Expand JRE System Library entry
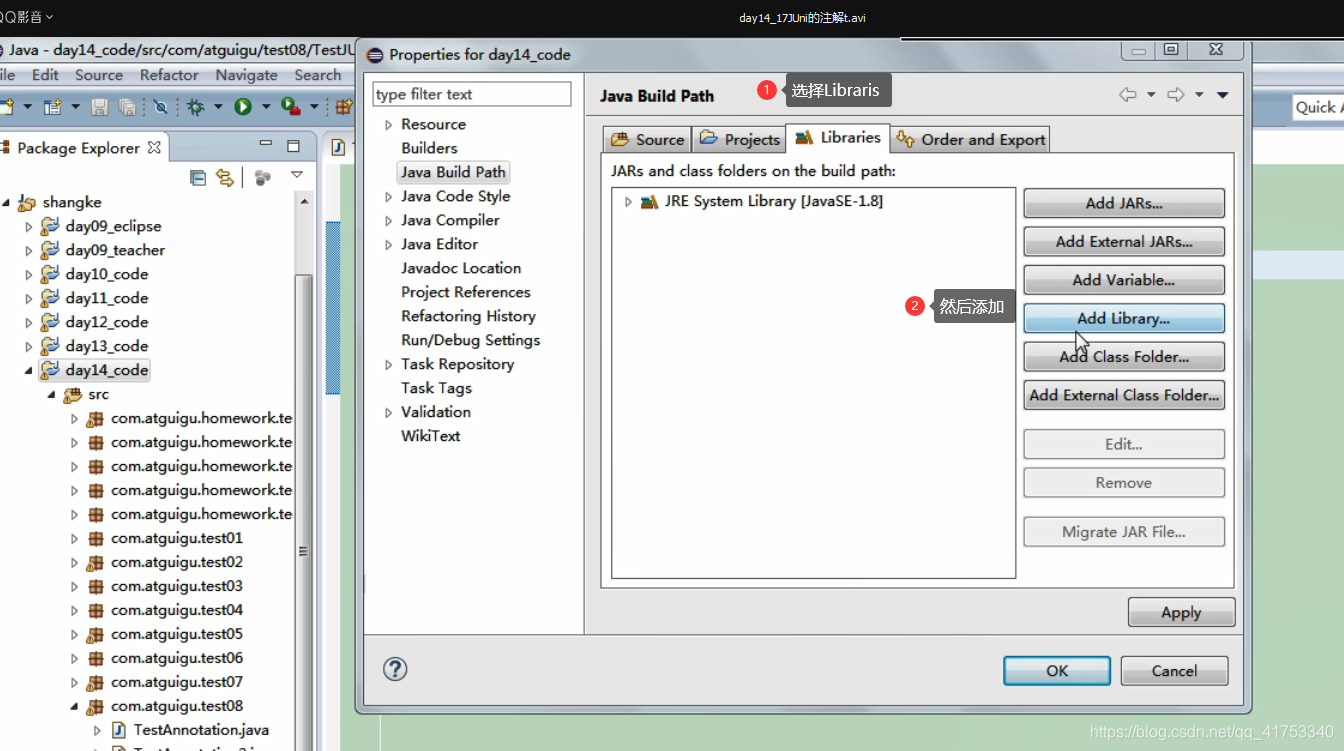The height and width of the screenshot is (751, 1344). 628,202
